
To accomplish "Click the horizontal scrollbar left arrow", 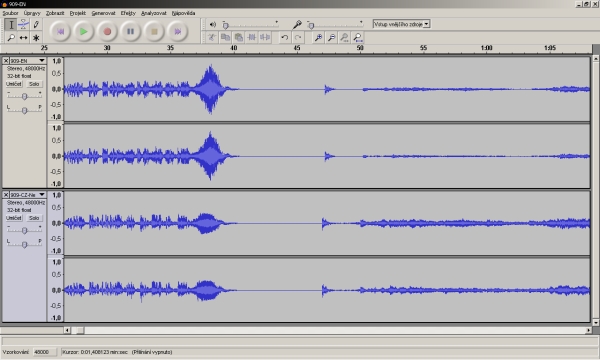I will (67, 330).
